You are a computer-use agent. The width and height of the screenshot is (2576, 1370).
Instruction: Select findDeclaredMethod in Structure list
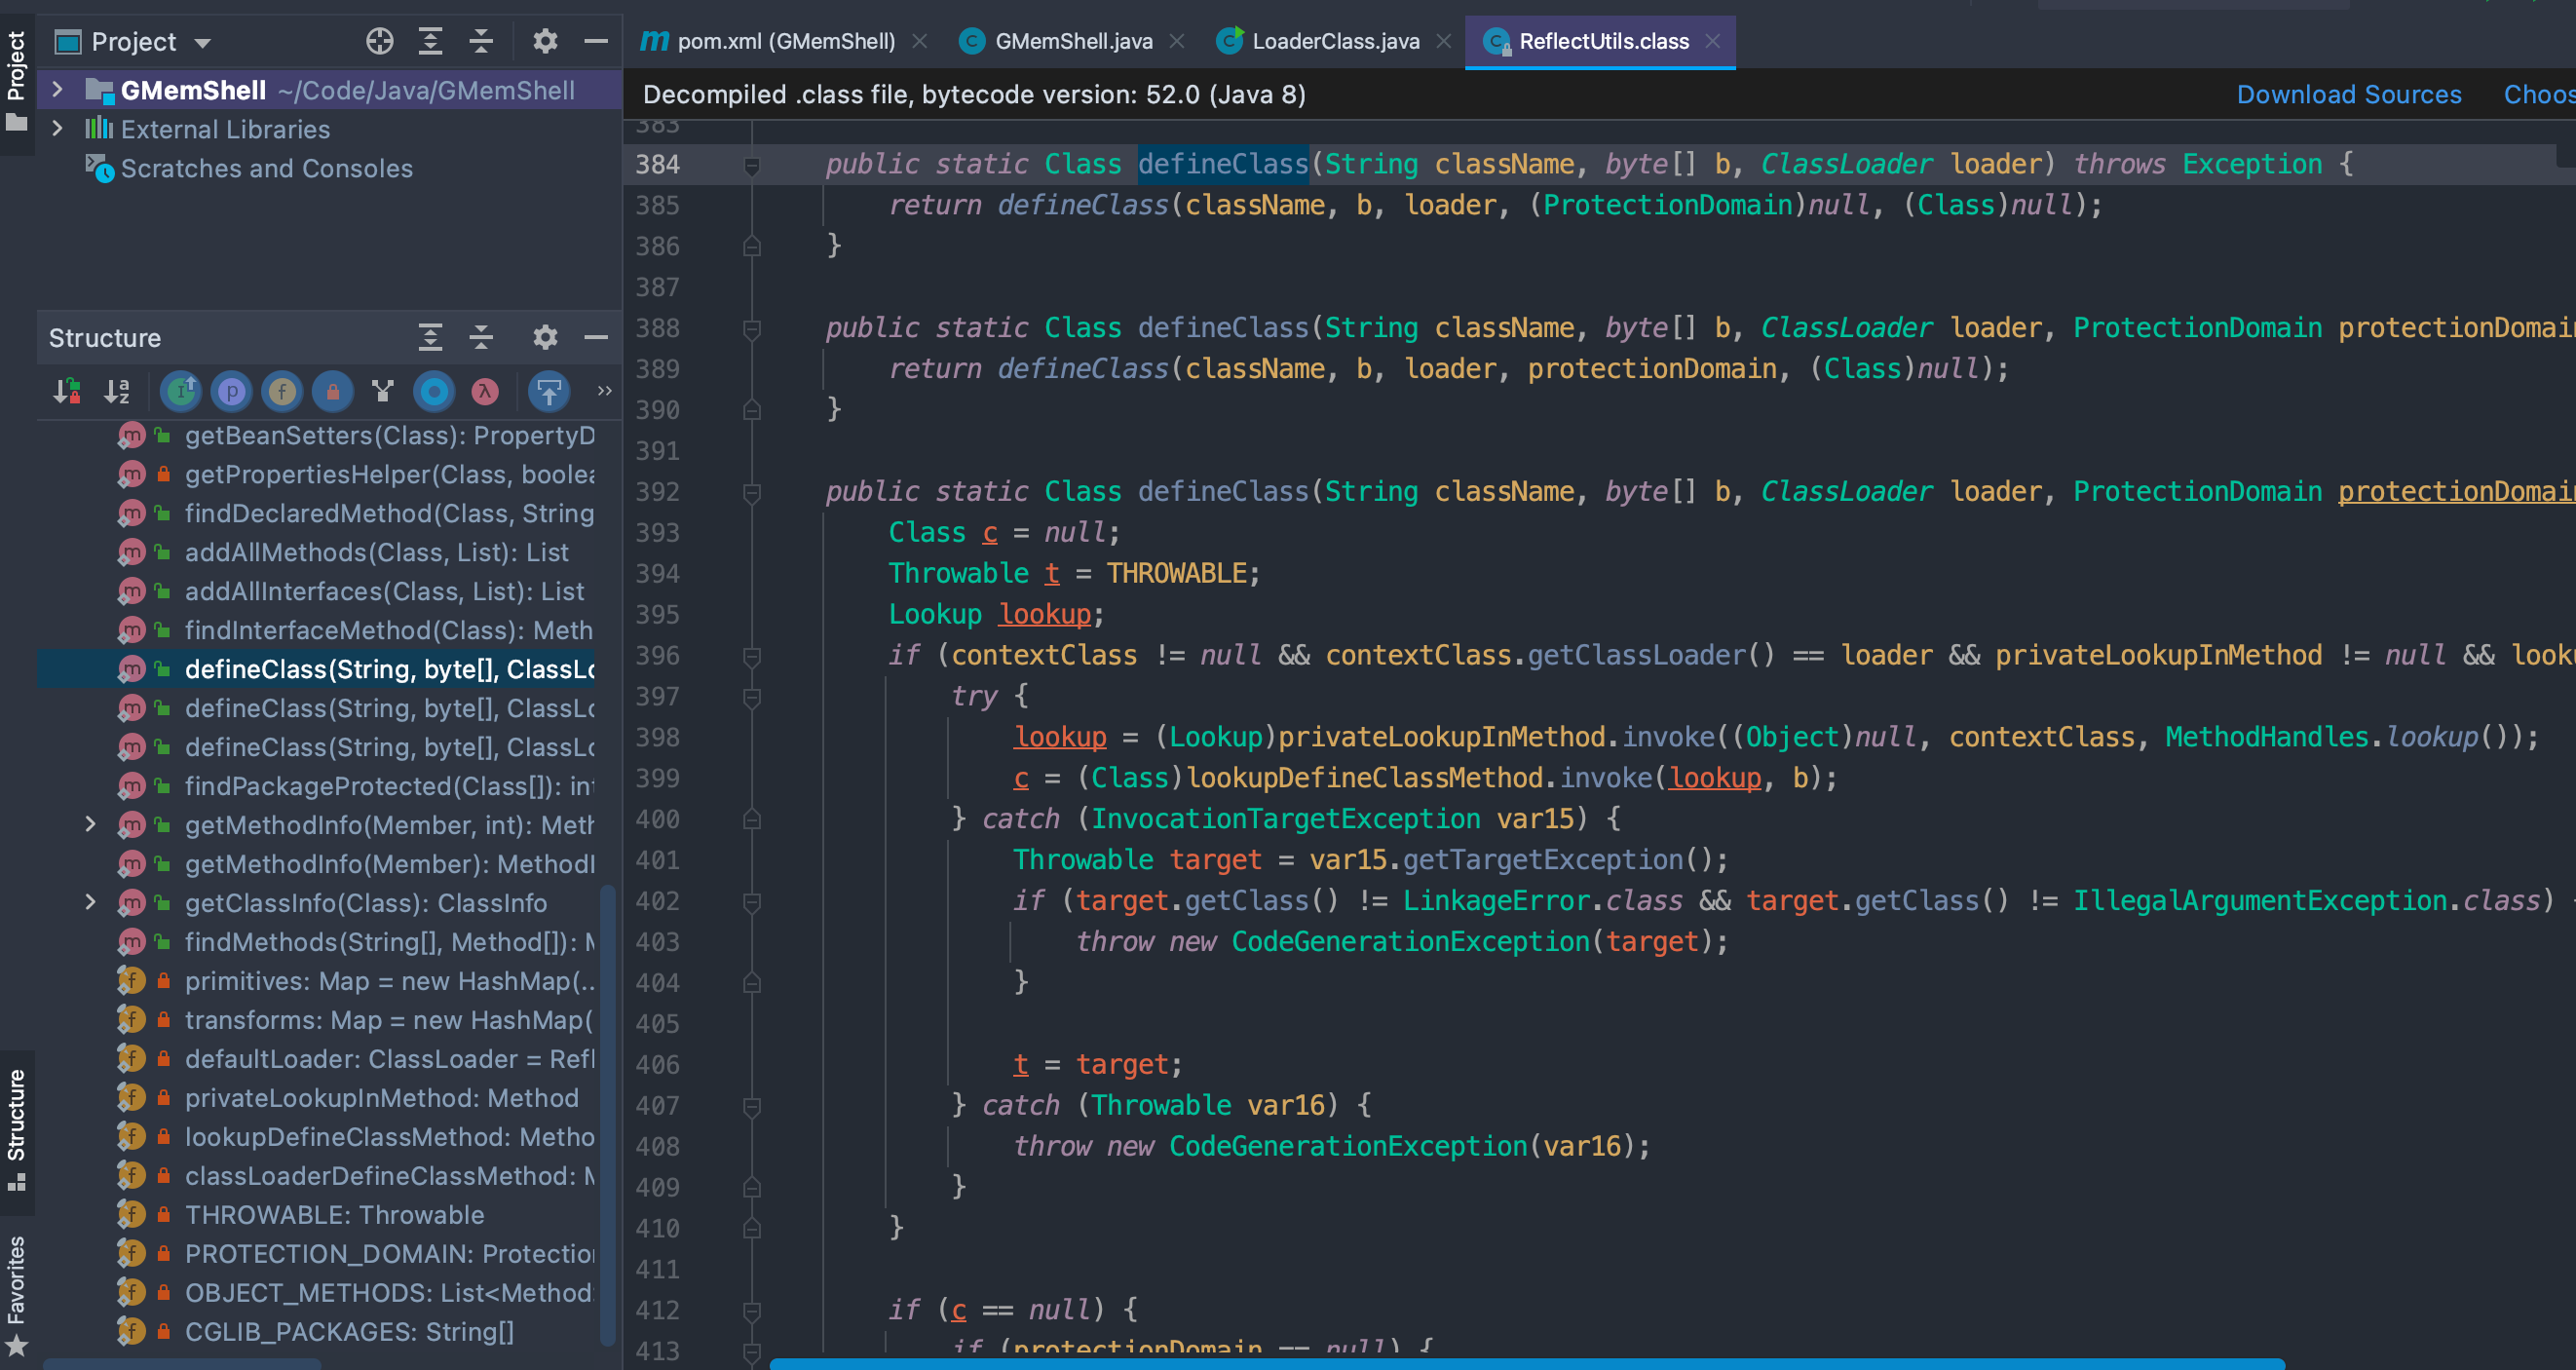[390, 513]
